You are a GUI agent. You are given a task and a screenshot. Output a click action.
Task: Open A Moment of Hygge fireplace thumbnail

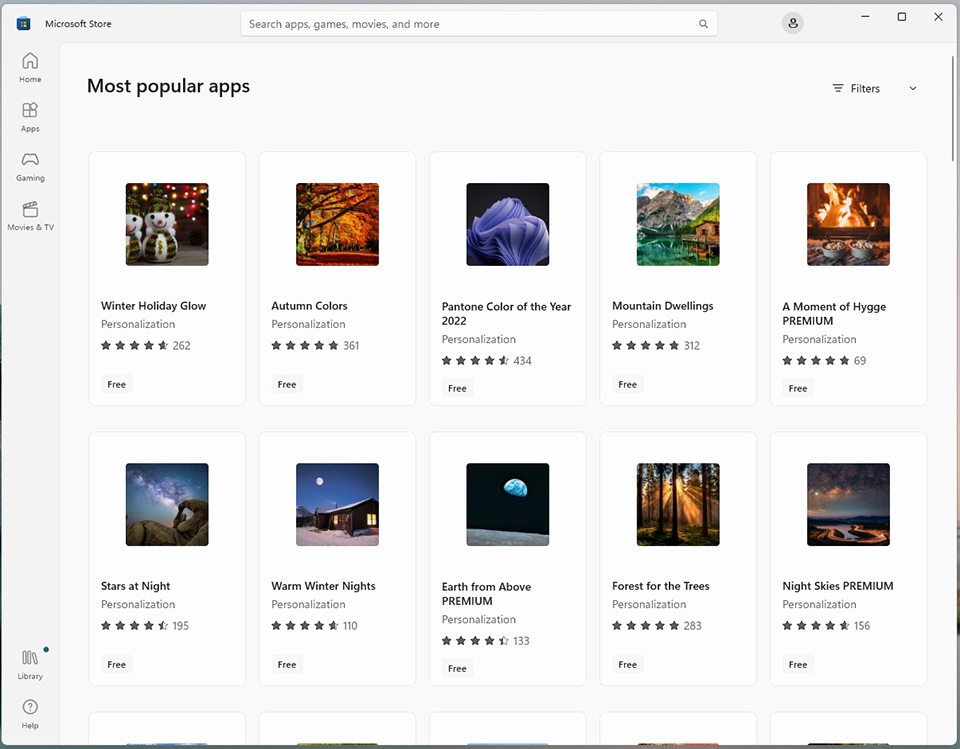tap(848, 224)
